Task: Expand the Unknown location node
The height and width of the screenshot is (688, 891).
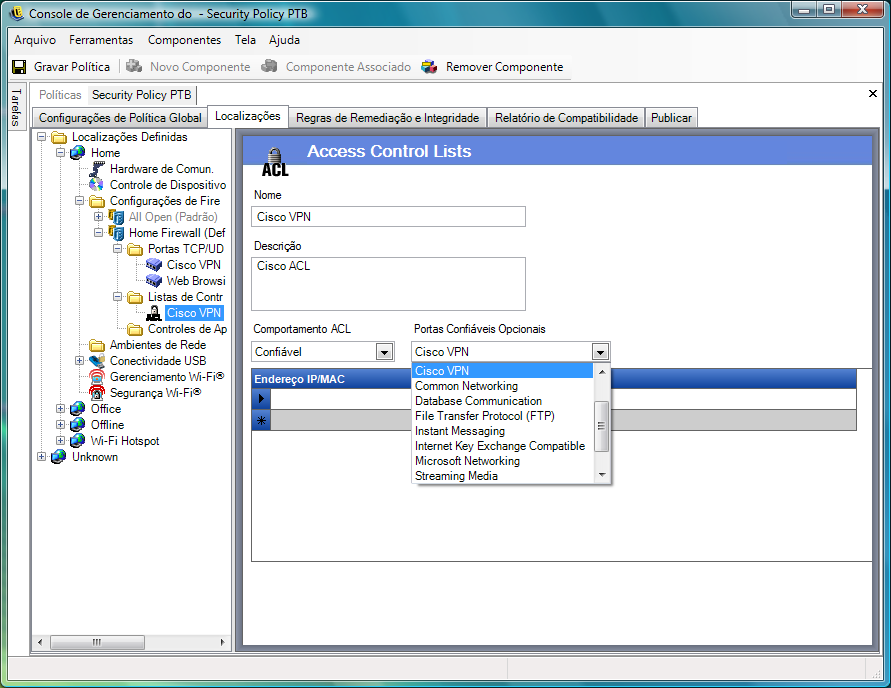Action: coord(41,456)
